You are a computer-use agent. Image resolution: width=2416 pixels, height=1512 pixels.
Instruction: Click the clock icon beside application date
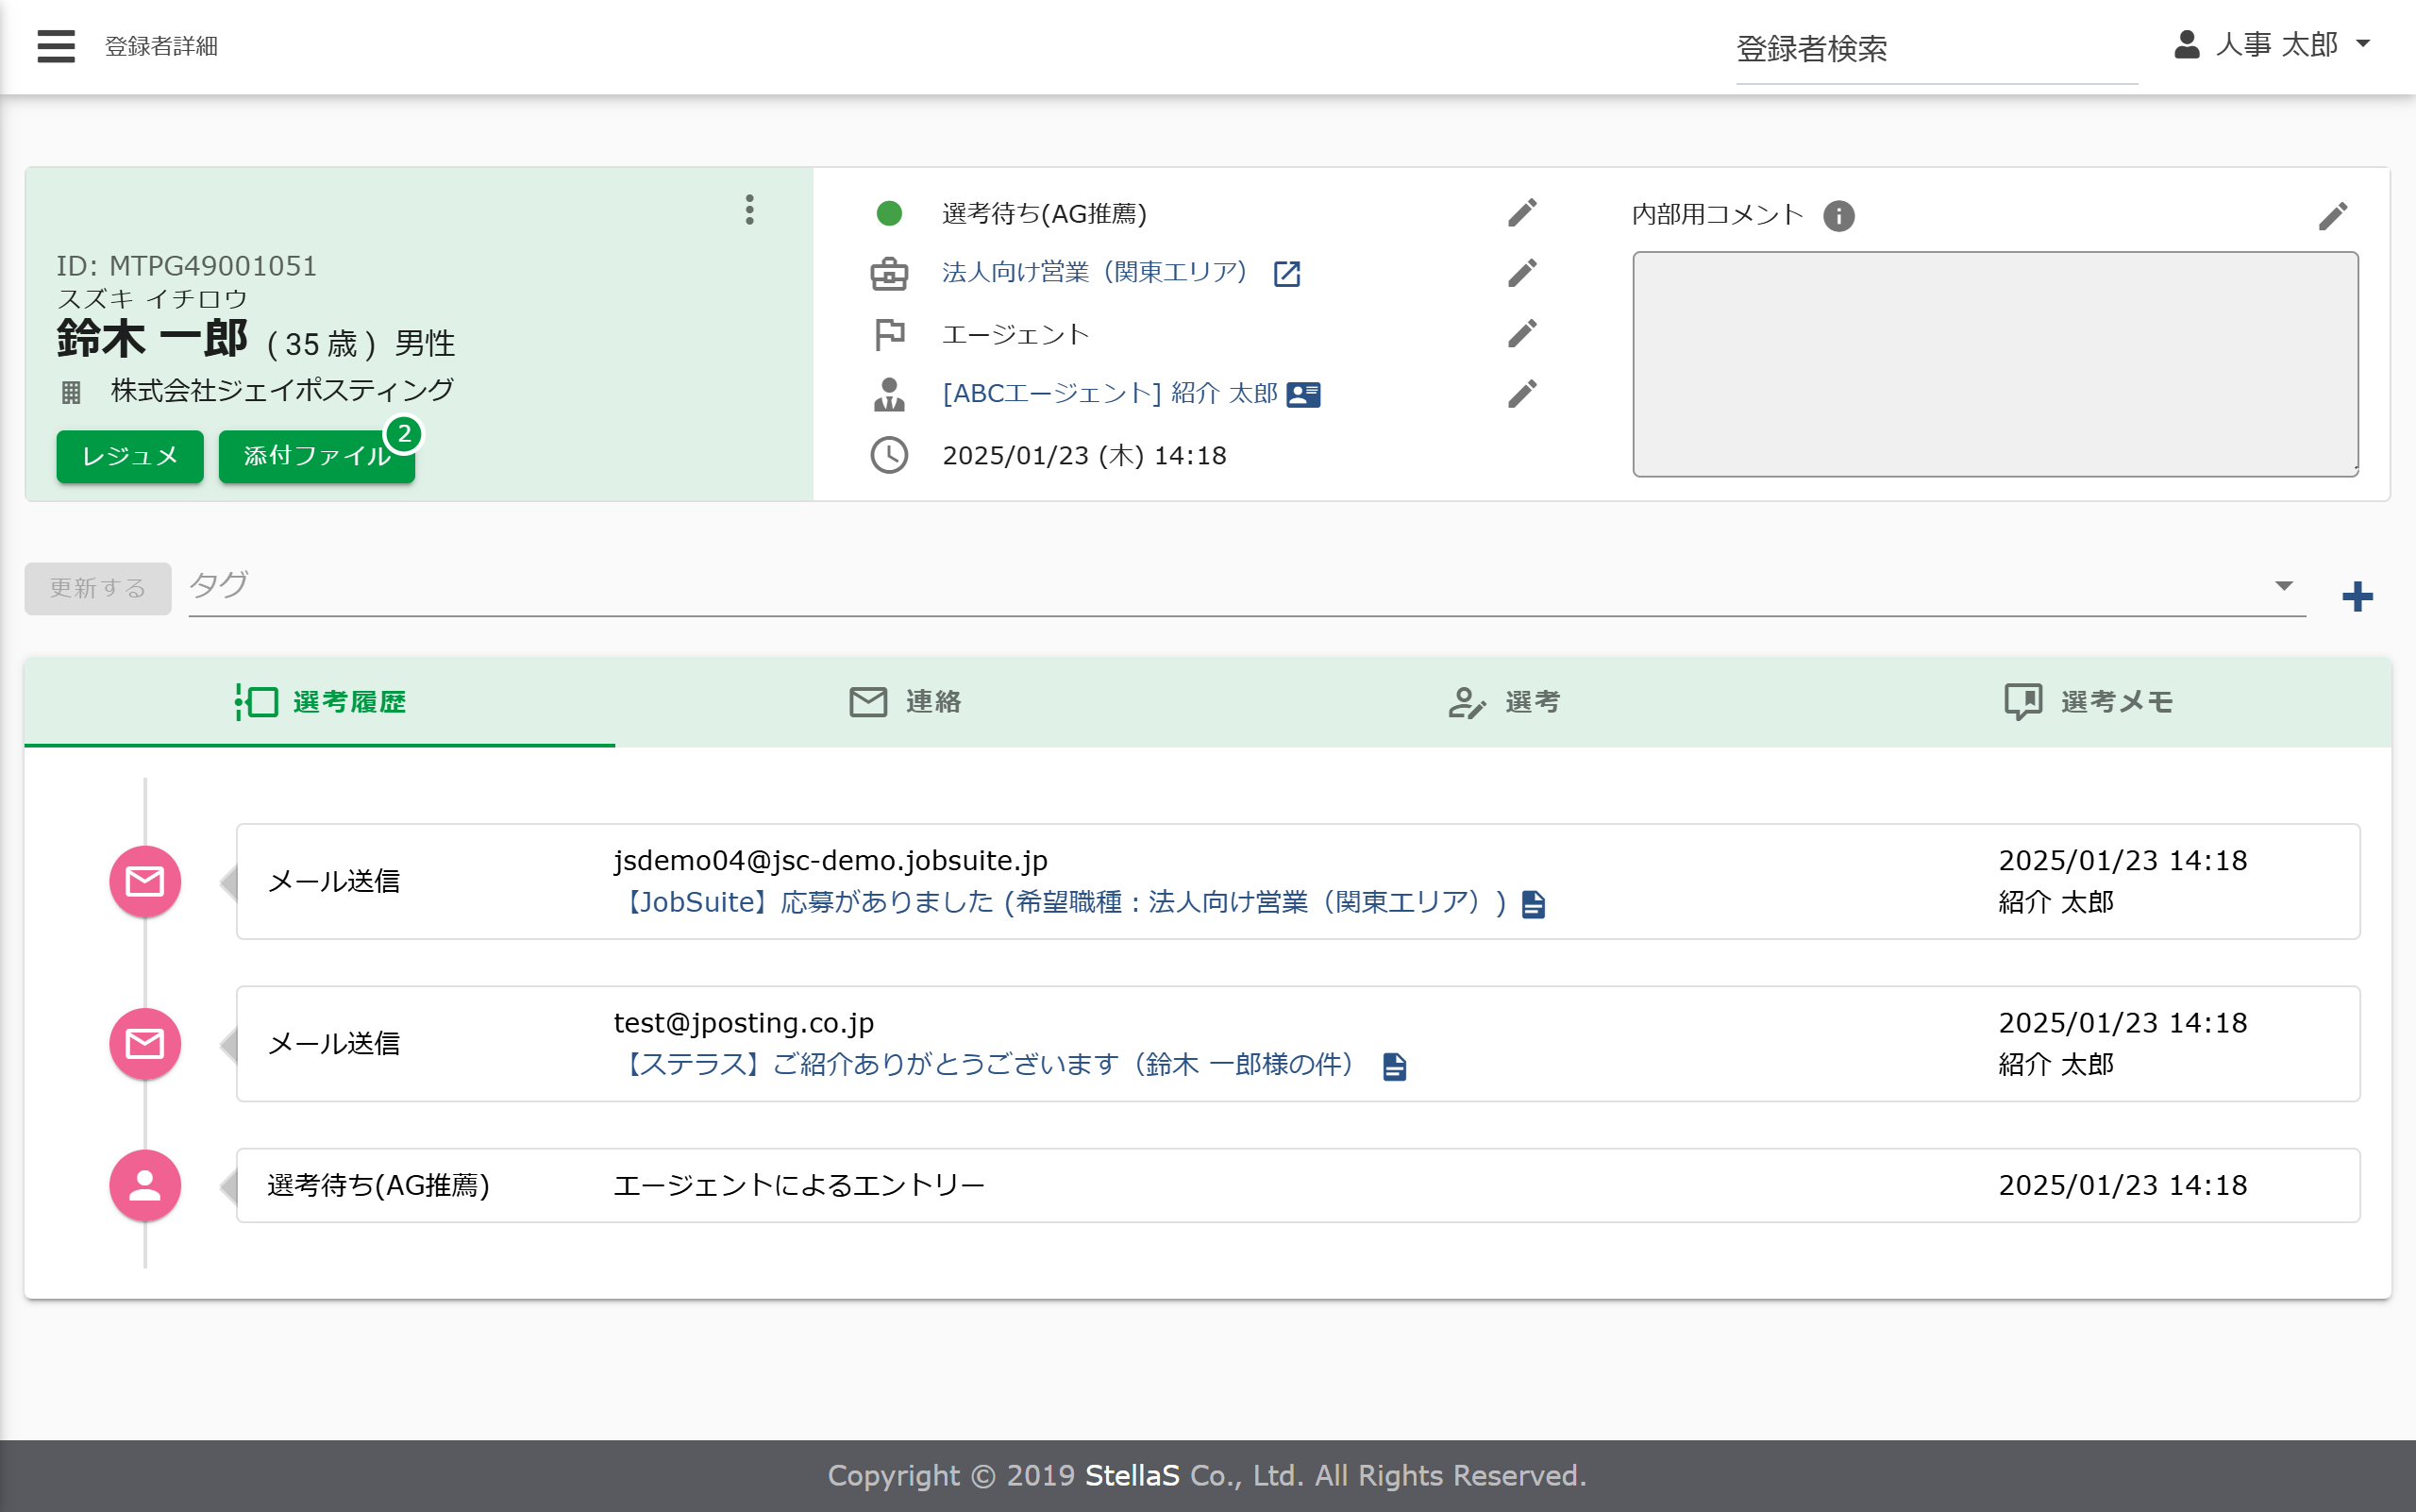pyautogui.click(x=889, y=455)
